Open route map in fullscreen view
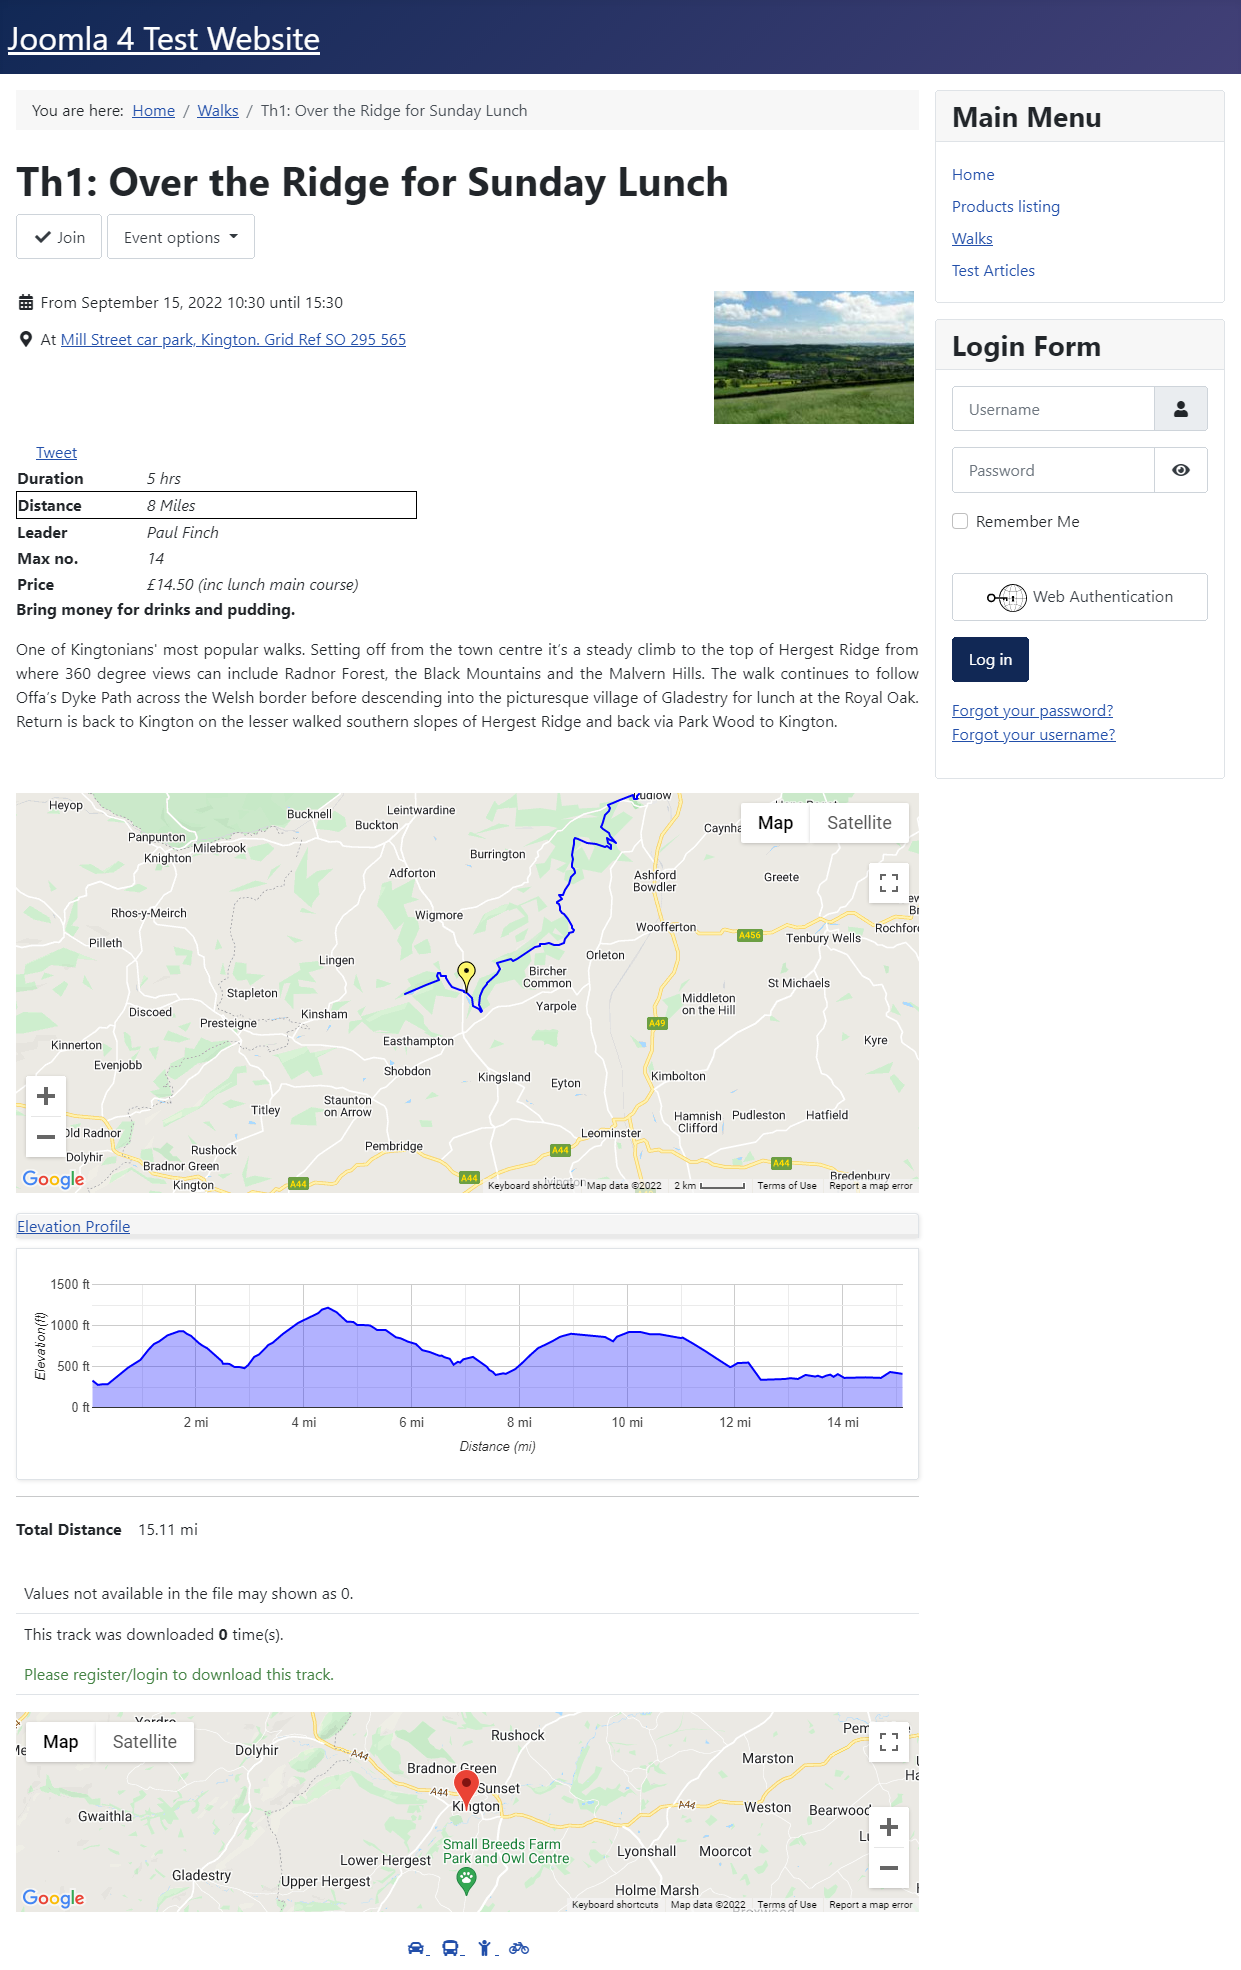 [888, 883]
